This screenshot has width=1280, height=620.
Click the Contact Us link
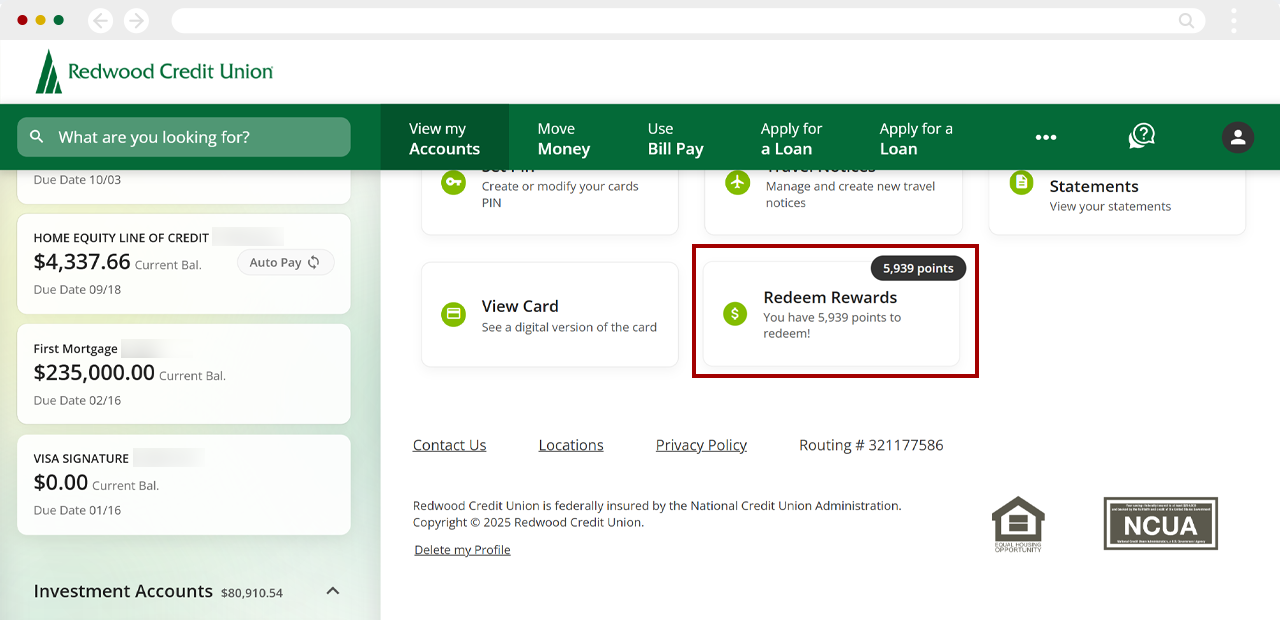coord(450,445)
